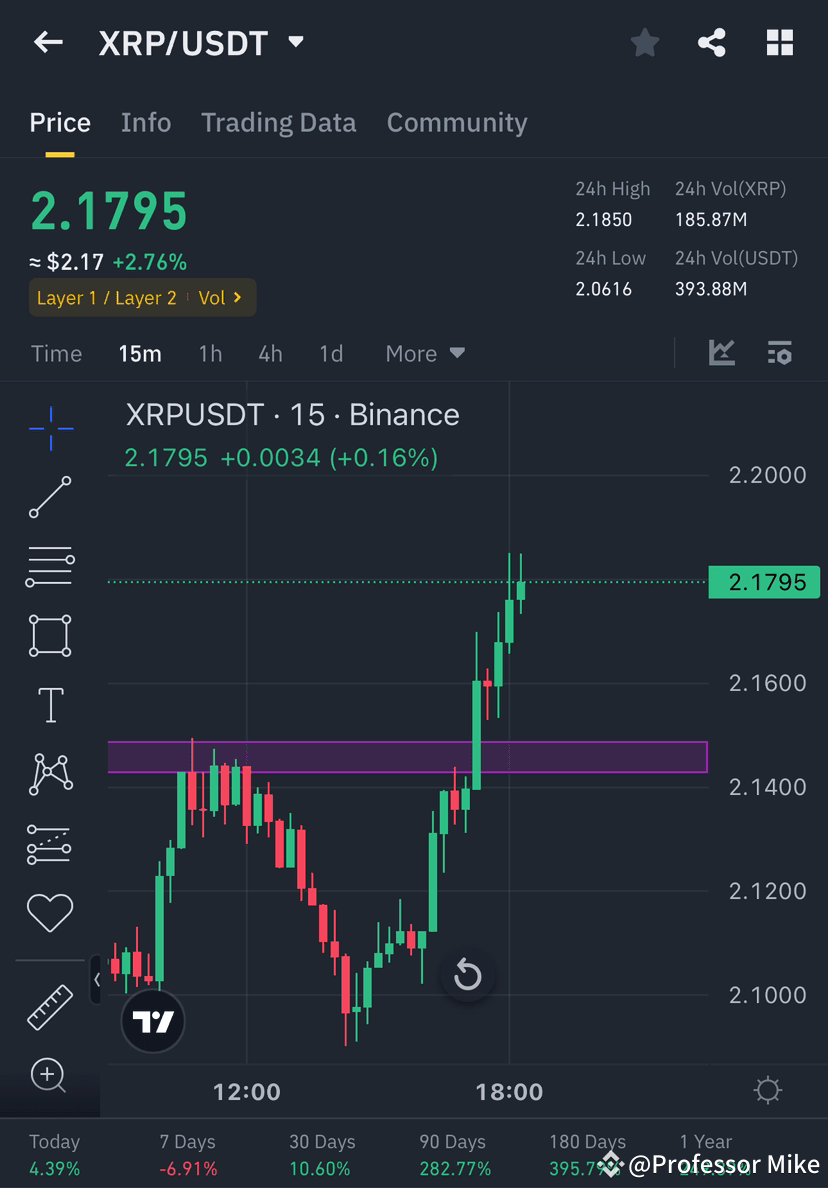Select the horizontal lines tool
This screenshot has height=1188, width=828.
tap(50, 566)
